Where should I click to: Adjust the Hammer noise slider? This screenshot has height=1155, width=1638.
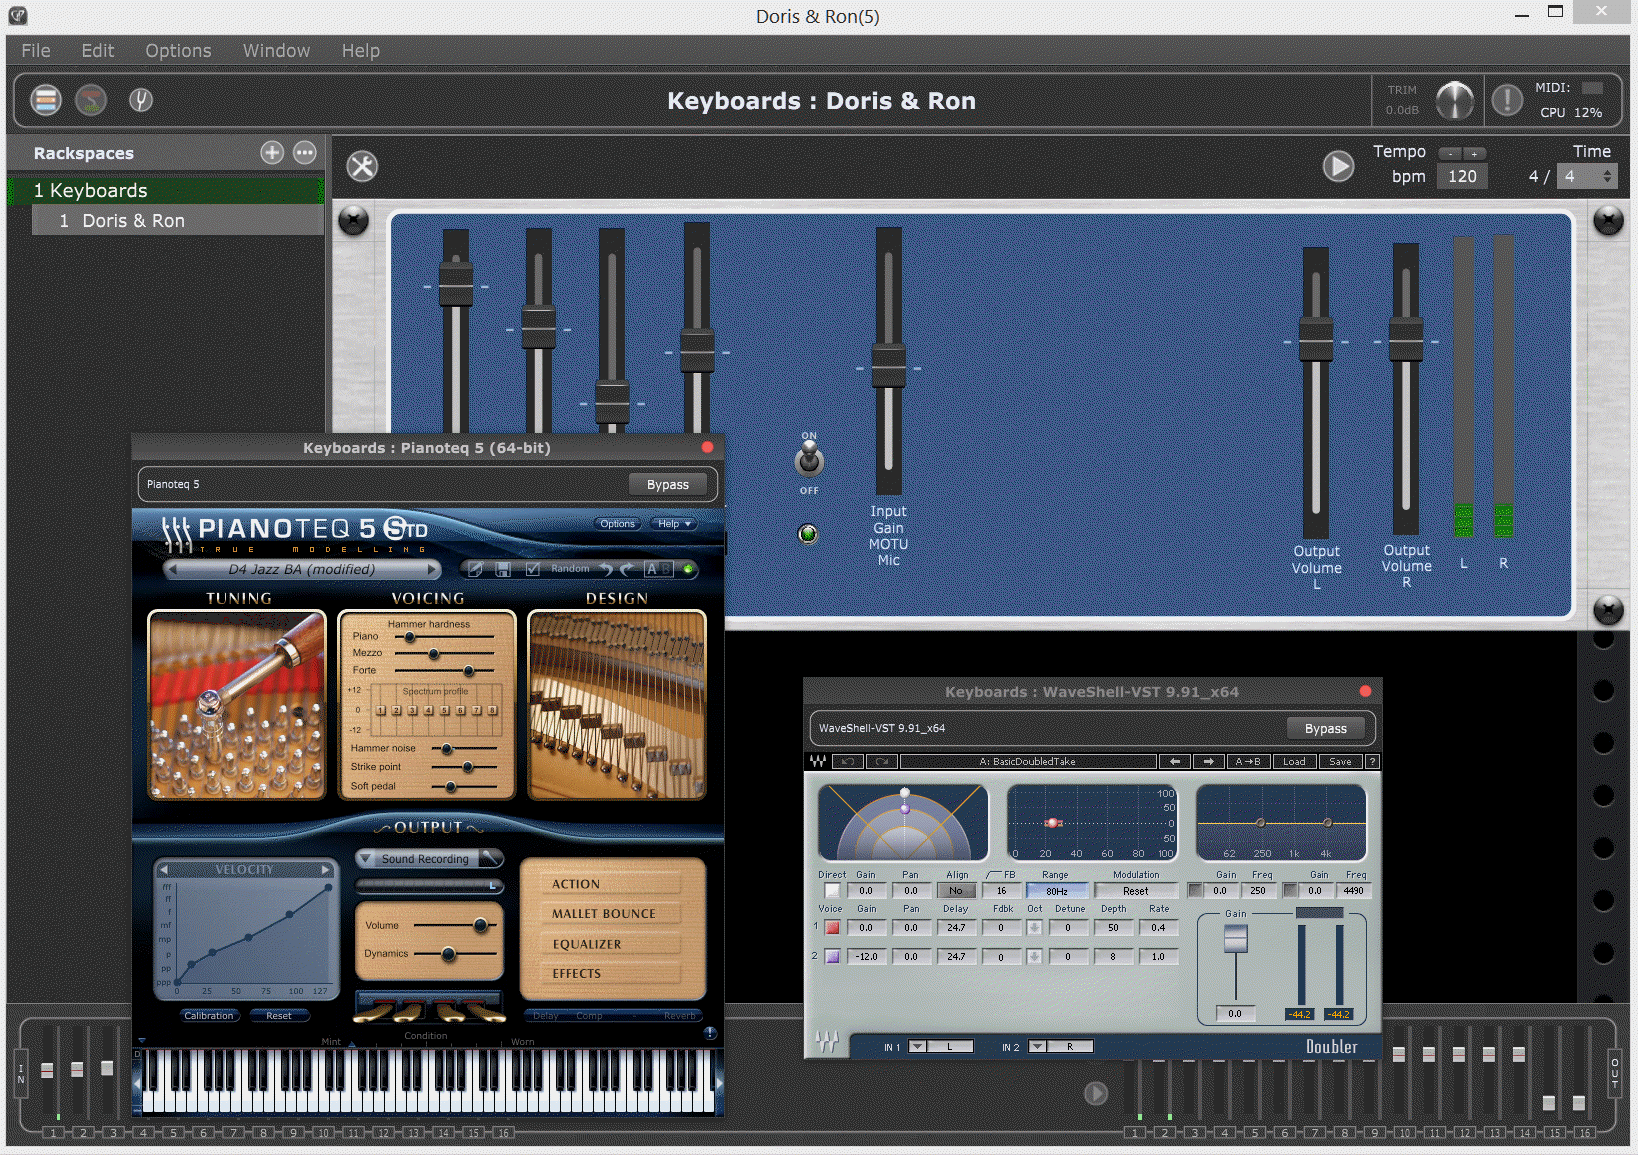(449, 747)
